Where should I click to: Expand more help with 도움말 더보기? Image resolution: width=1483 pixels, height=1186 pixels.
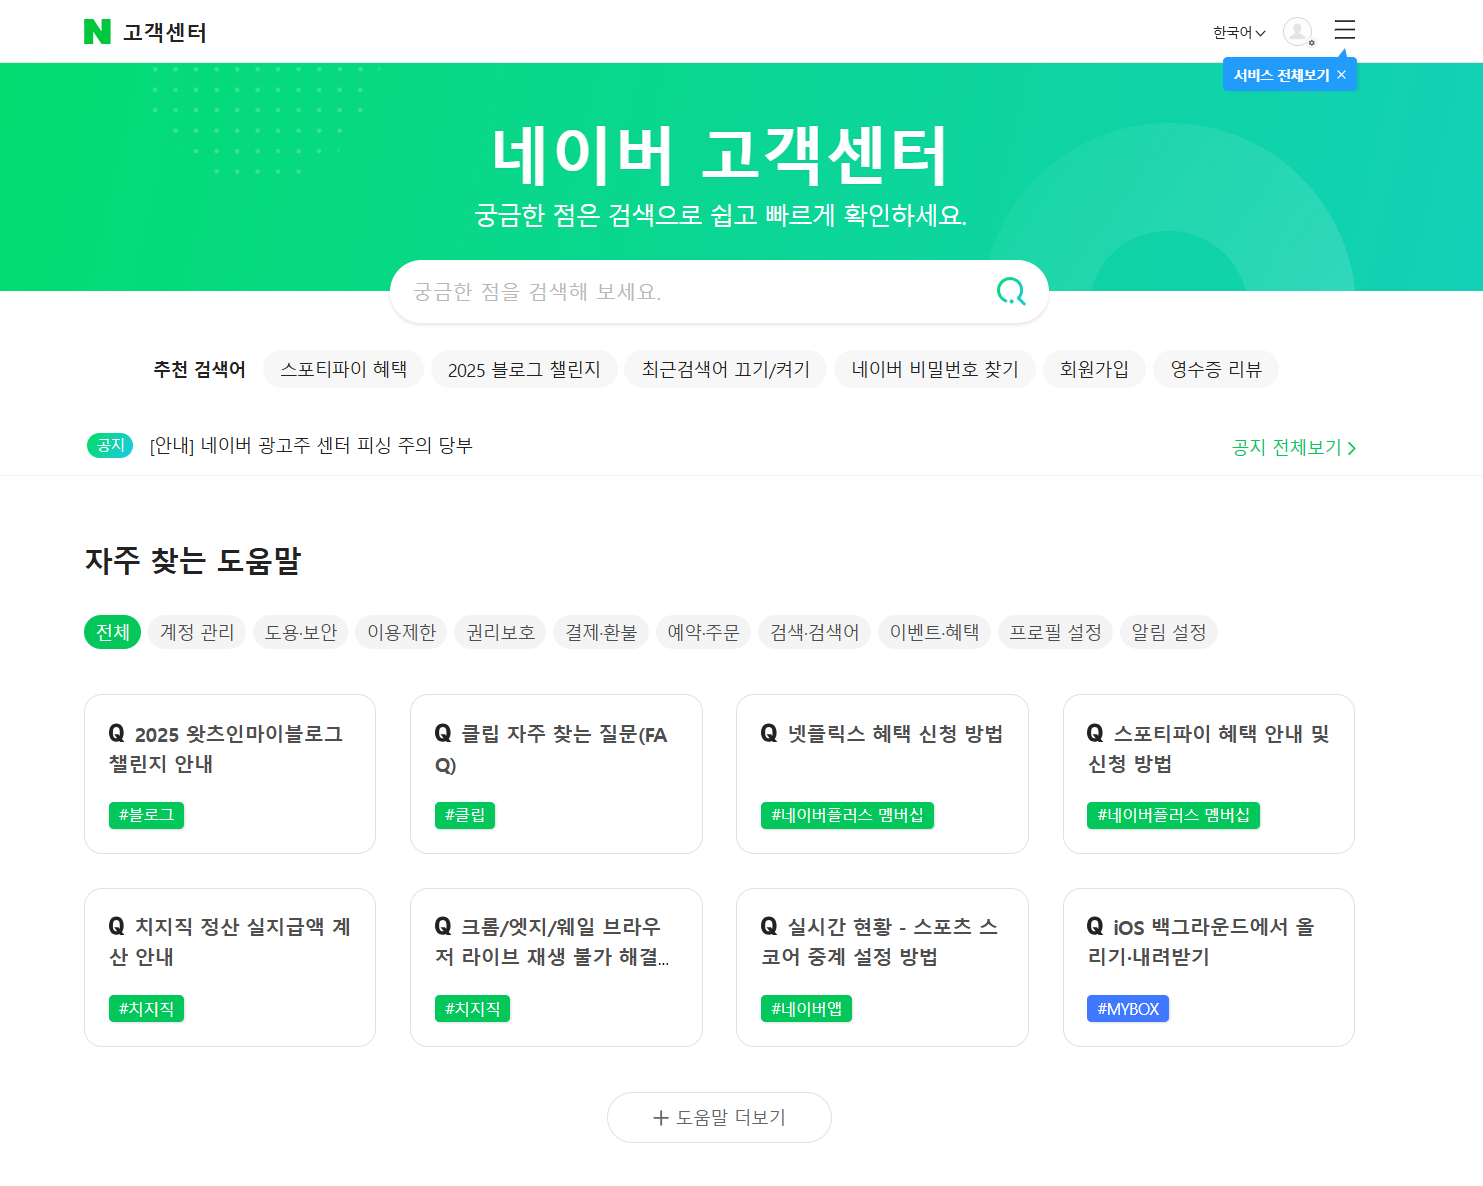pyautogui.click(x=719, y=1117)
